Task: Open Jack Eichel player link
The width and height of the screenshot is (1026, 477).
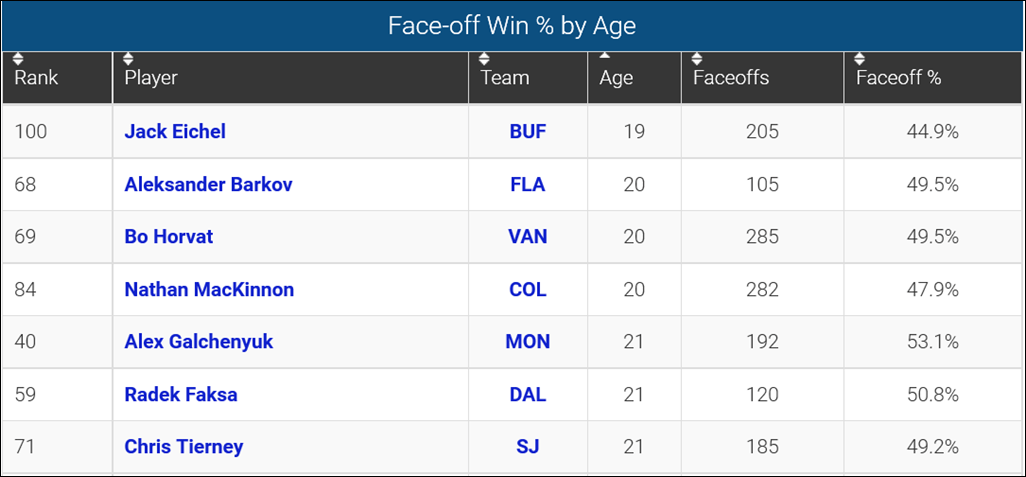Action: click(x=175, y=131)
